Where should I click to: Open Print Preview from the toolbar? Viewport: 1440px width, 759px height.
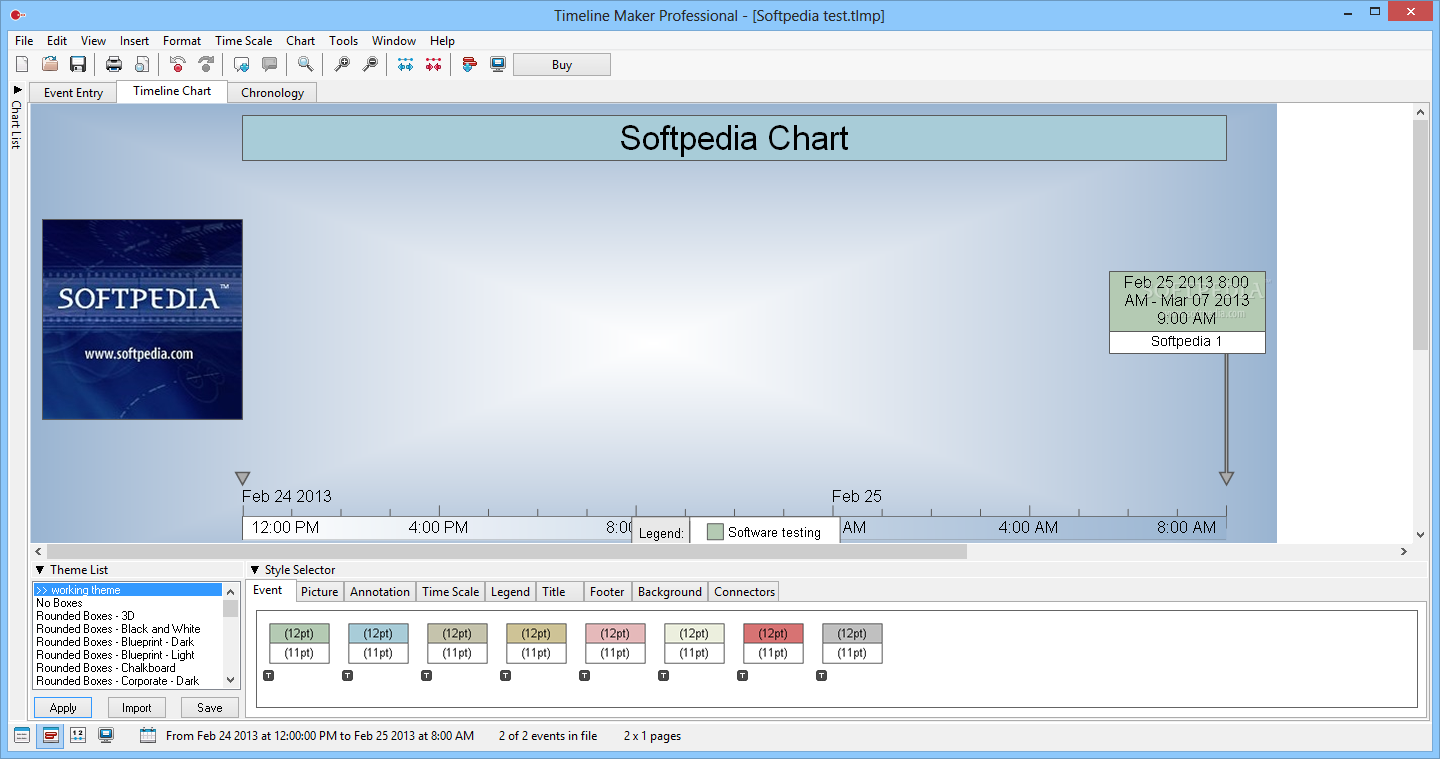(x=142, y=65)
